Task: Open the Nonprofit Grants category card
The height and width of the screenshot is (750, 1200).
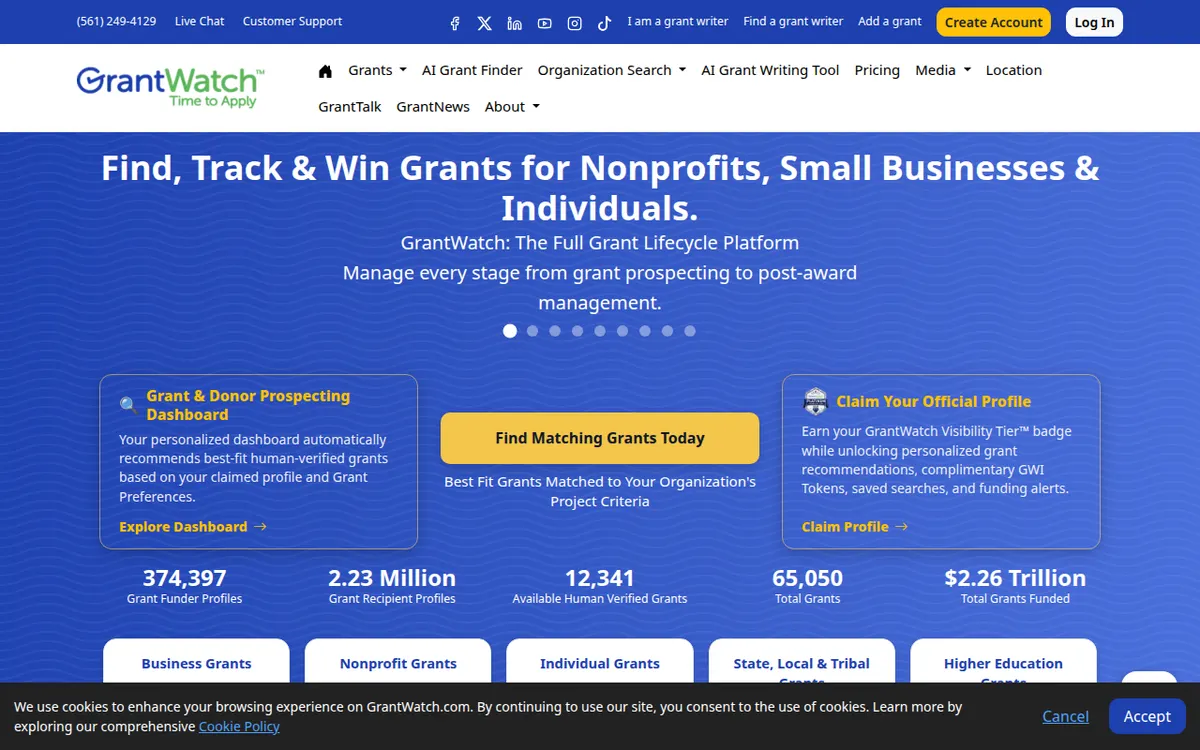Action: 398,663
